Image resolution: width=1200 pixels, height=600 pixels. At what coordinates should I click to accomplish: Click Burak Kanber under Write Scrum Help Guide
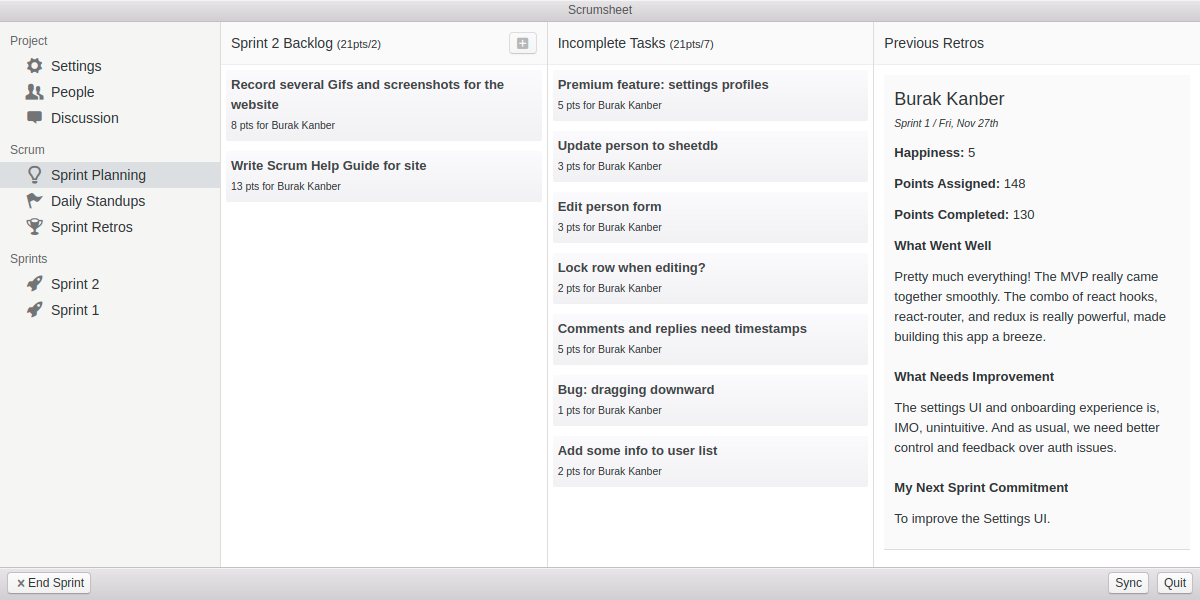point(311,186)
